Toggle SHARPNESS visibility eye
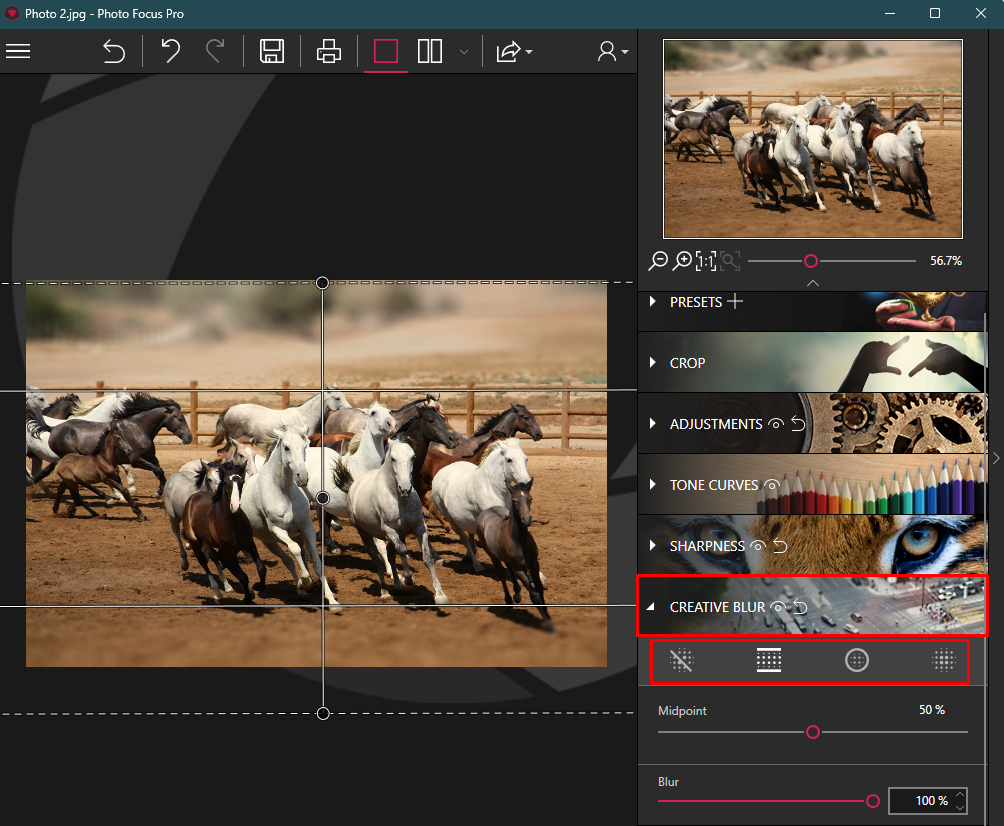The image size is (1004, 826). [758, 546]
